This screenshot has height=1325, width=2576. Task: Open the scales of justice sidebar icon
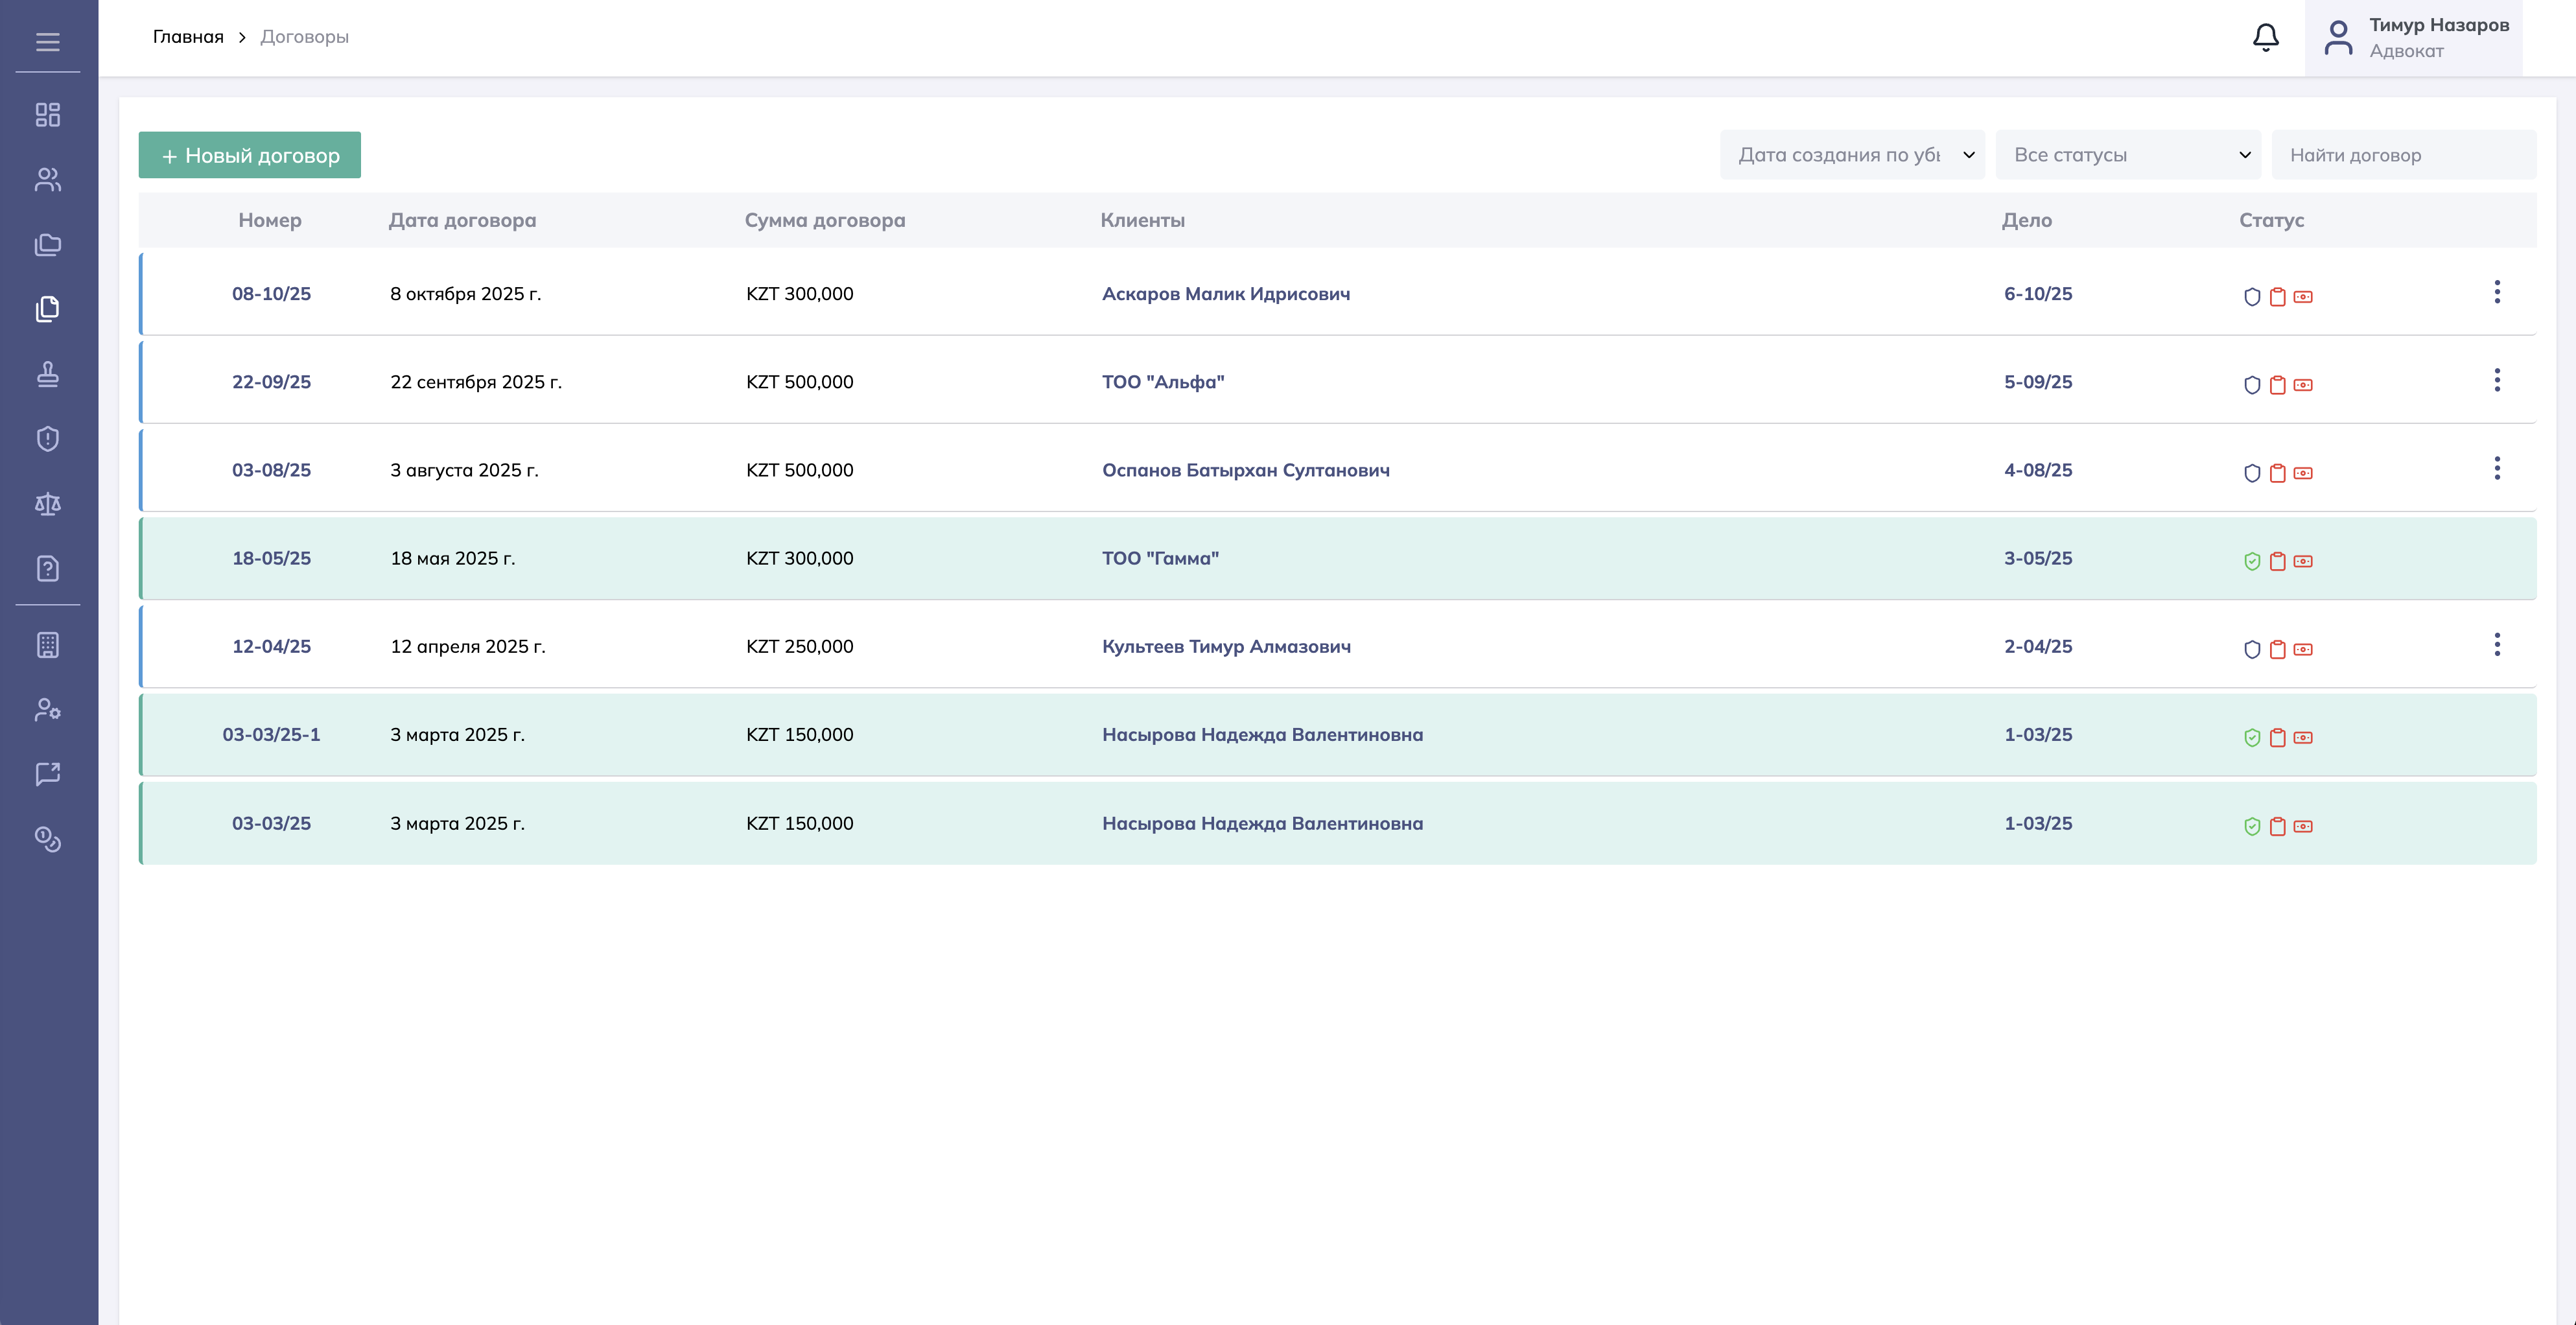[47, 504]
